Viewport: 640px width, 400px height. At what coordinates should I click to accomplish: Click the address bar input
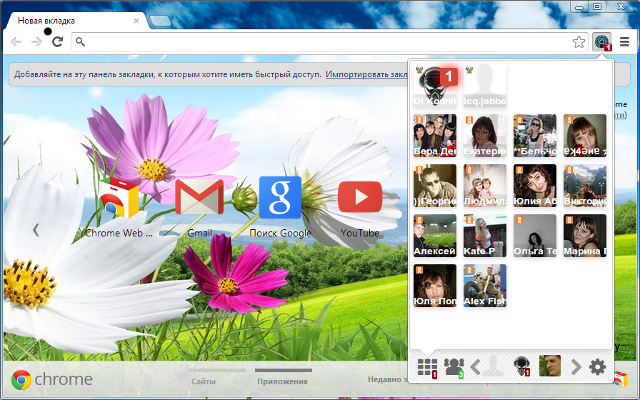(320, 42)
